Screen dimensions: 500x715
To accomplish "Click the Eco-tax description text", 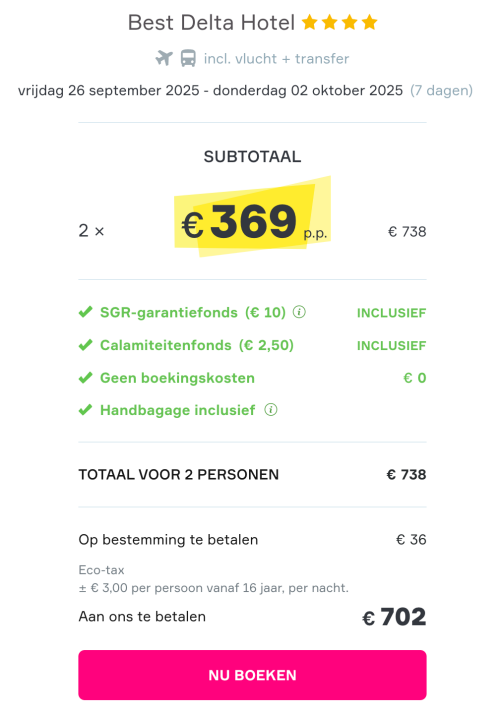I will pos(213,579).
